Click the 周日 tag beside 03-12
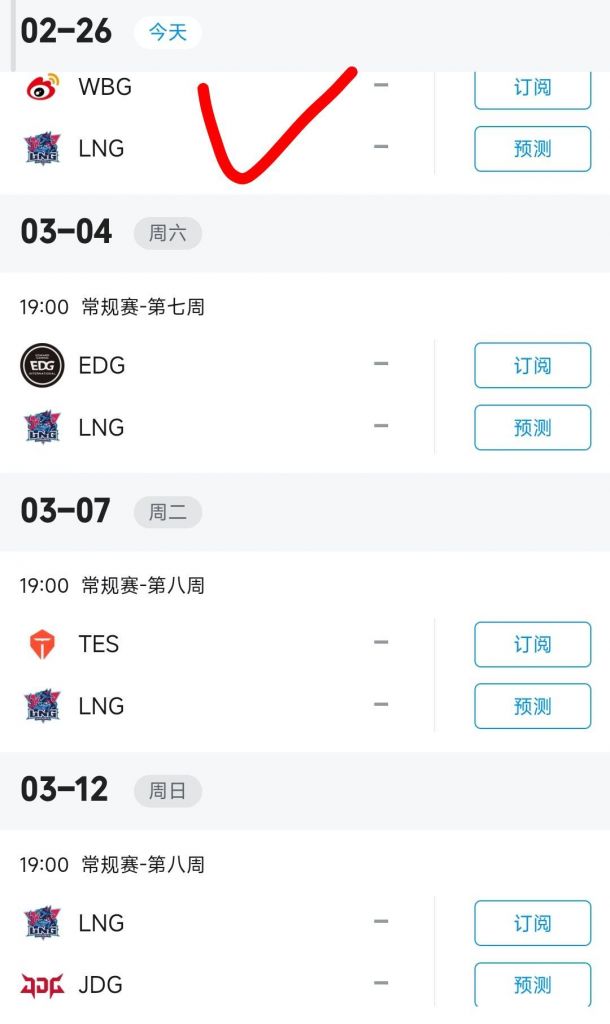 click(167, 790)
